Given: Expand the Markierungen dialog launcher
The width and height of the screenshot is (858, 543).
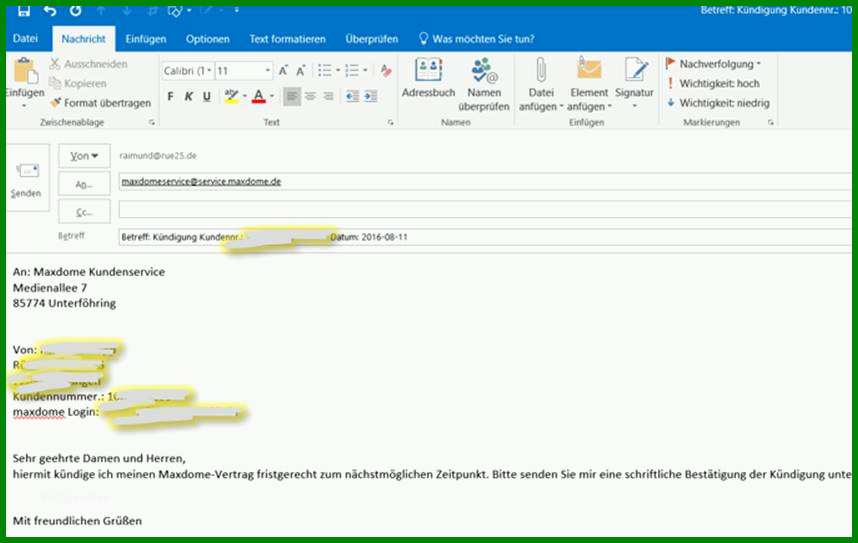Looking at the screenshot, I should tap(770, 123).
